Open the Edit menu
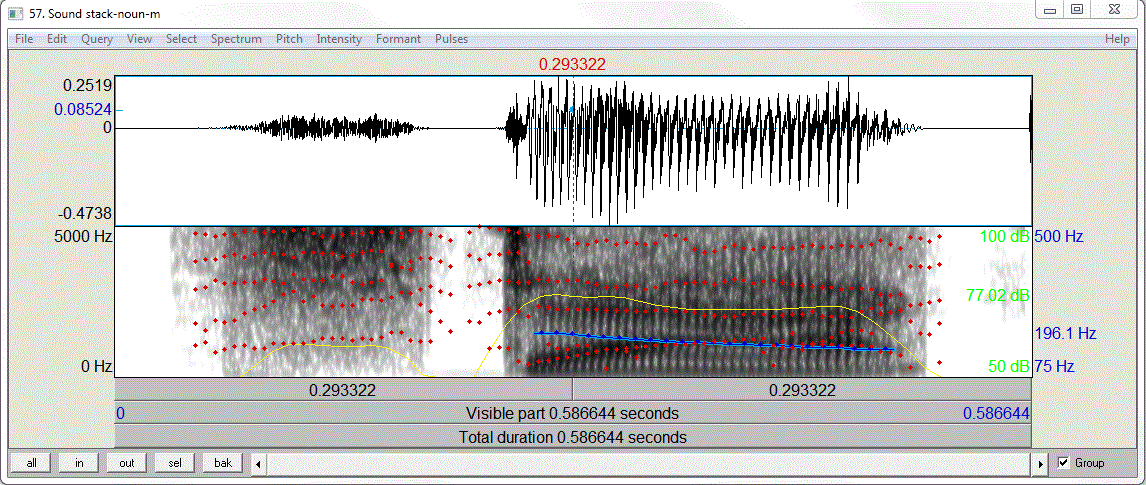1146x485 pixels. [x=57, y=39]
